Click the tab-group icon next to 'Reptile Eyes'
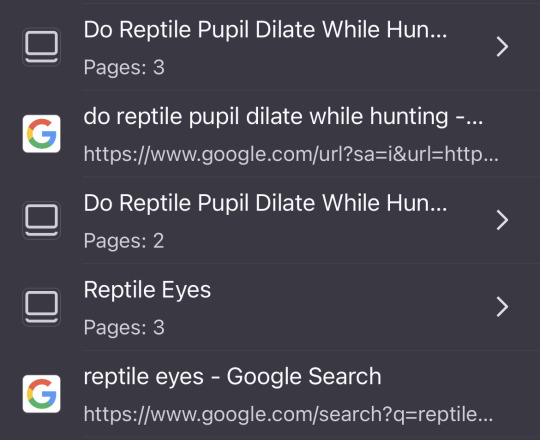 (x=41, y=307)
